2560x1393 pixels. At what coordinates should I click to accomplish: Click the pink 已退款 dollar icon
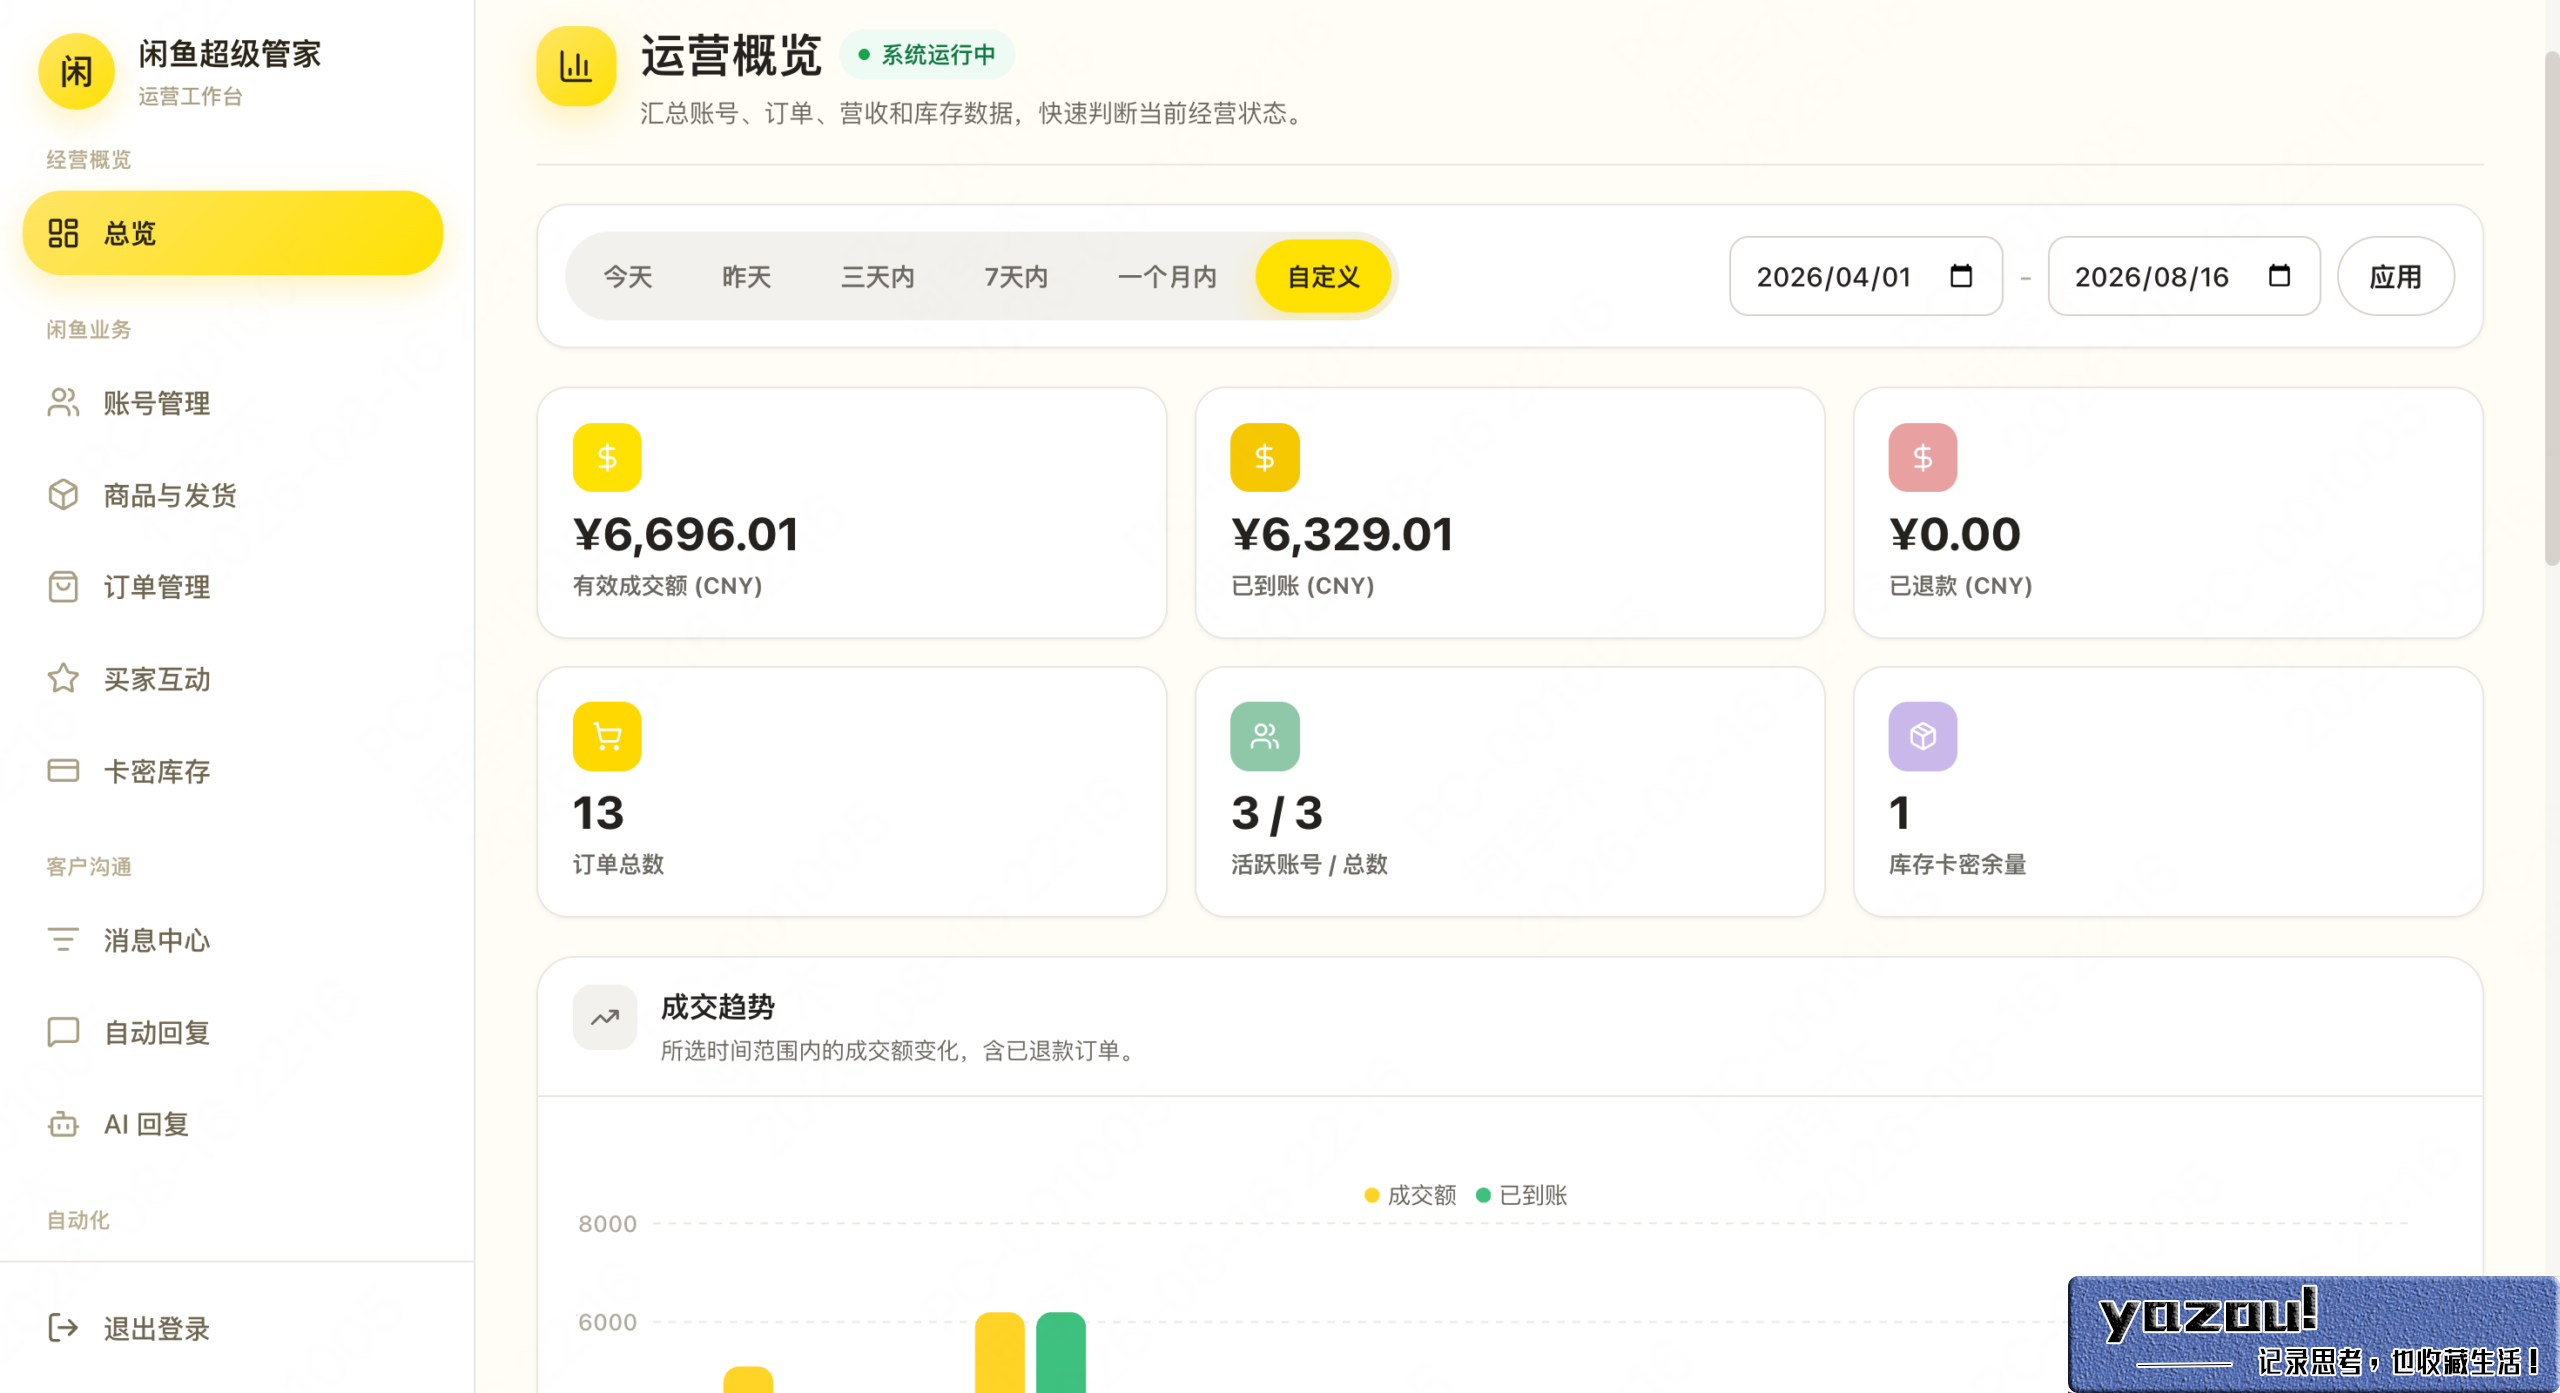tap(1923, 457)
